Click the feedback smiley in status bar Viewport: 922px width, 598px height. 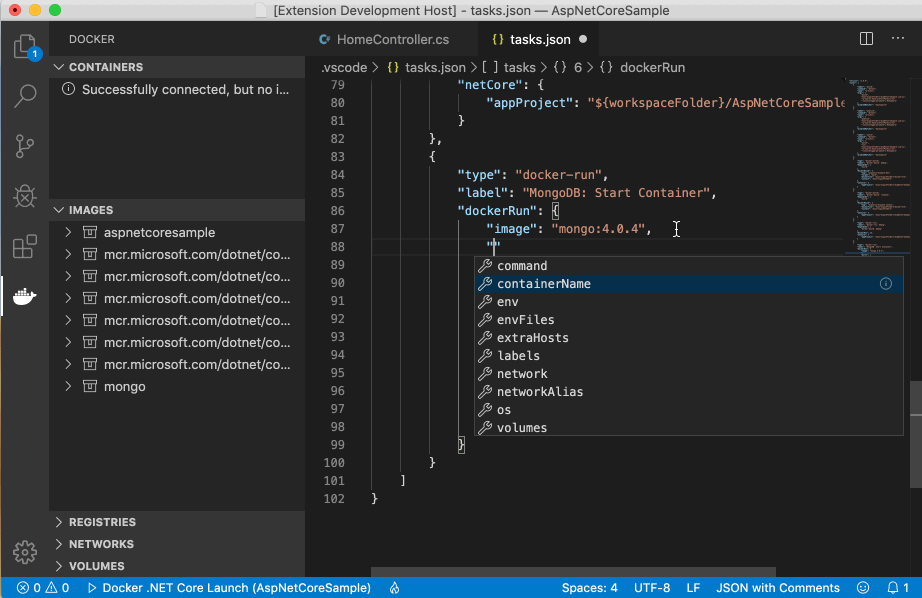click(863, 587)
